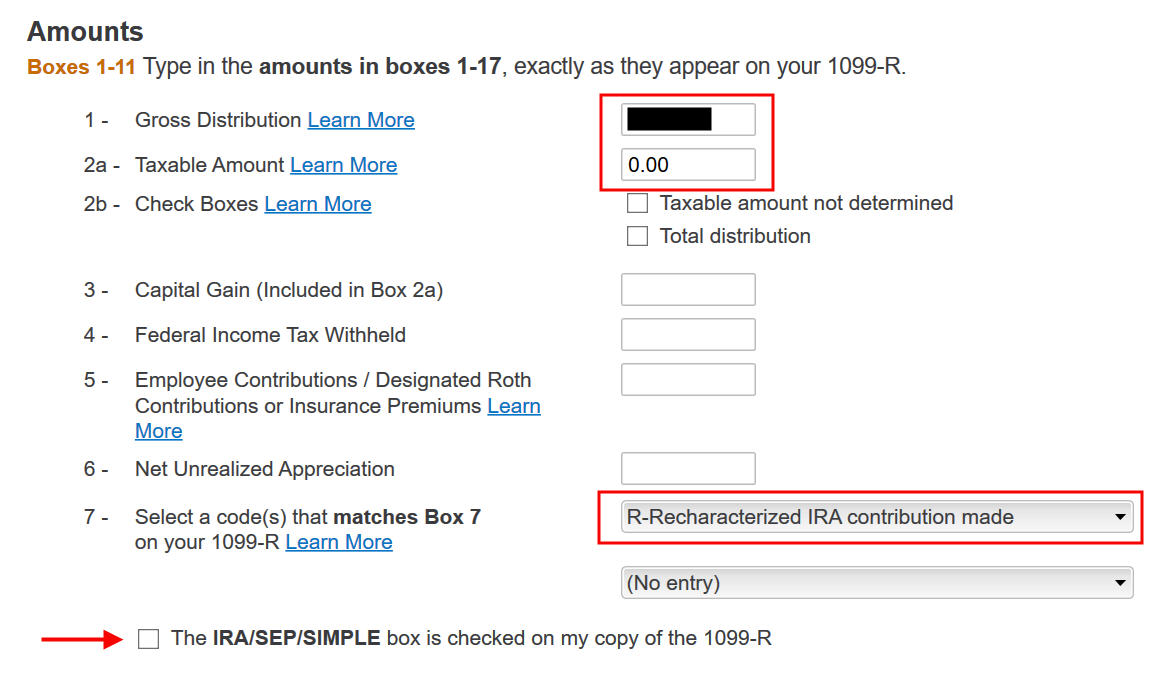
Task: Click the Capital Gain input box
Action: (688, 289)
